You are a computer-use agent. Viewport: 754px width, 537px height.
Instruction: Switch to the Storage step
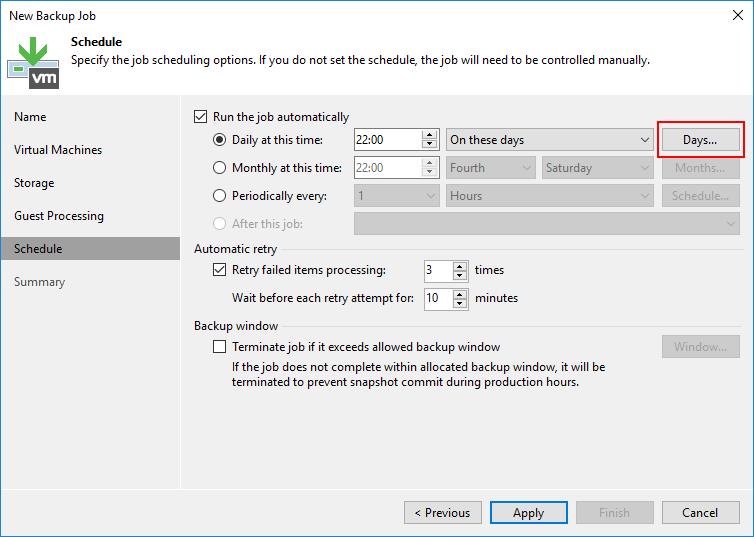click(x=34, y=183)
